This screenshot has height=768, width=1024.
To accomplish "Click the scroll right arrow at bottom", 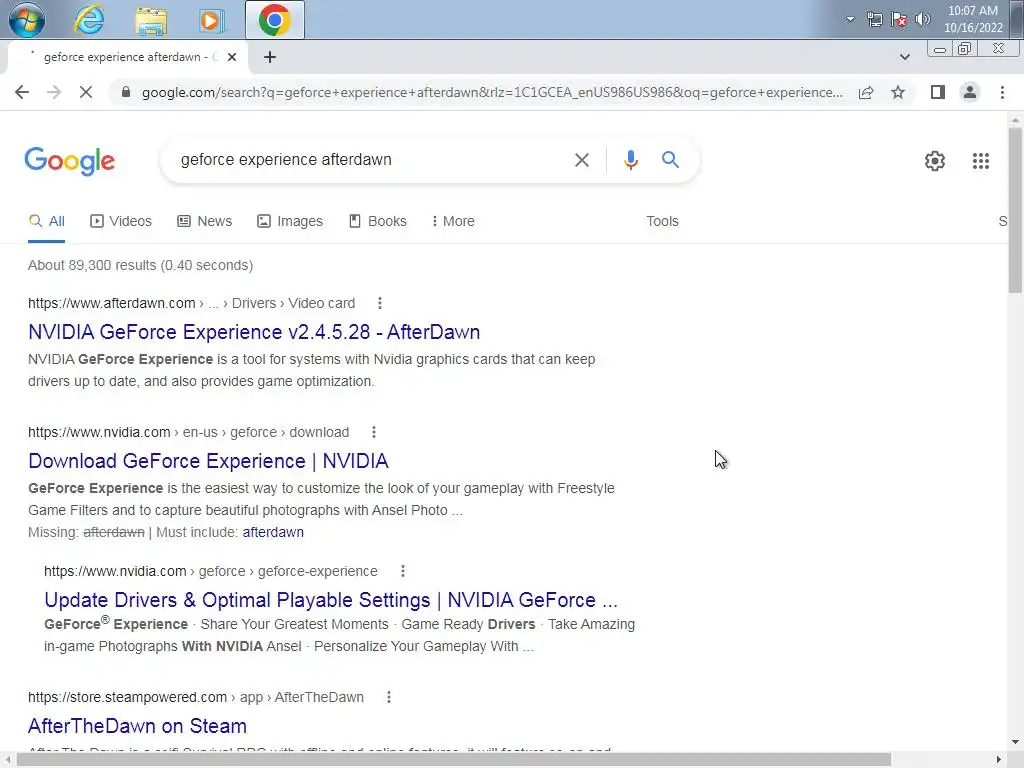I will click(x=998, y=760).
